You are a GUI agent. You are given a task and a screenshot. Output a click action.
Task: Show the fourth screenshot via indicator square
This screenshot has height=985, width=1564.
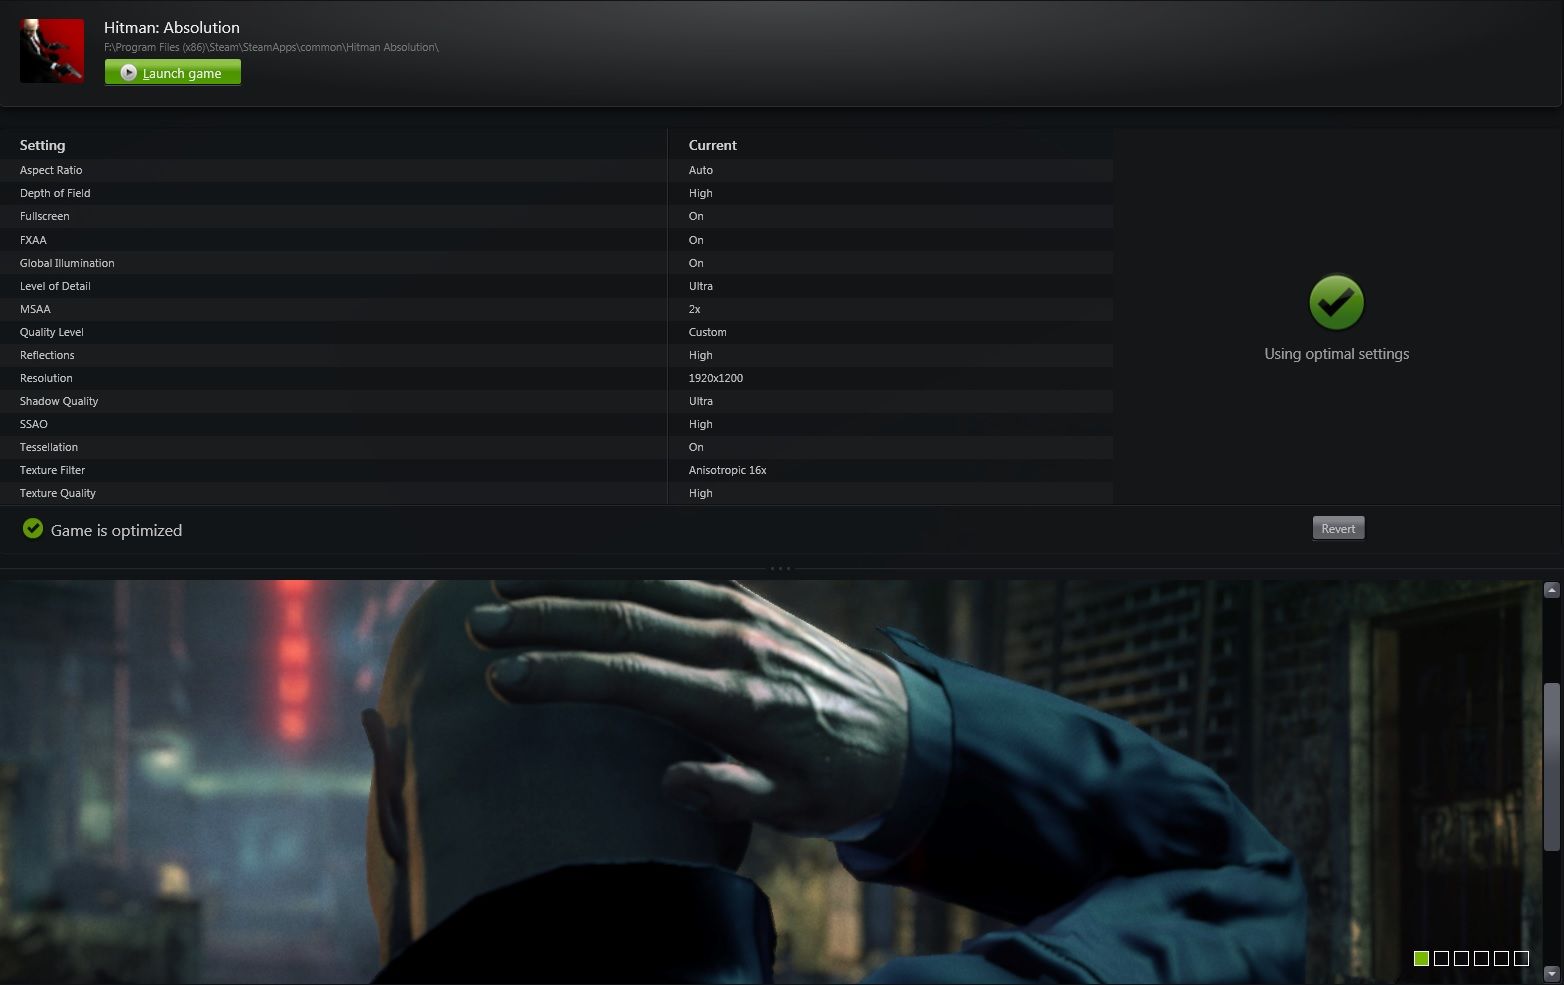[x=1481, y=958]
